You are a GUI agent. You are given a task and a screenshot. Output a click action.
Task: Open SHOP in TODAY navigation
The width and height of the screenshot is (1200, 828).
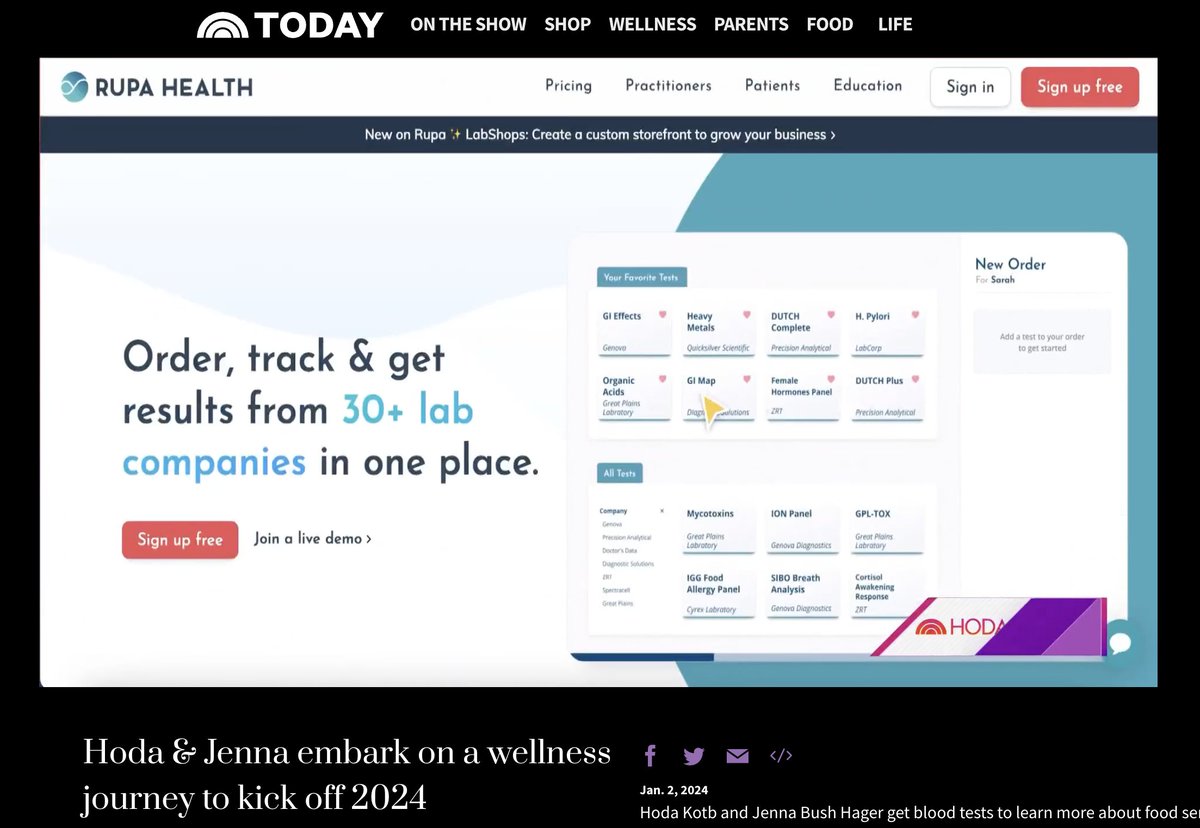point(567,24)
